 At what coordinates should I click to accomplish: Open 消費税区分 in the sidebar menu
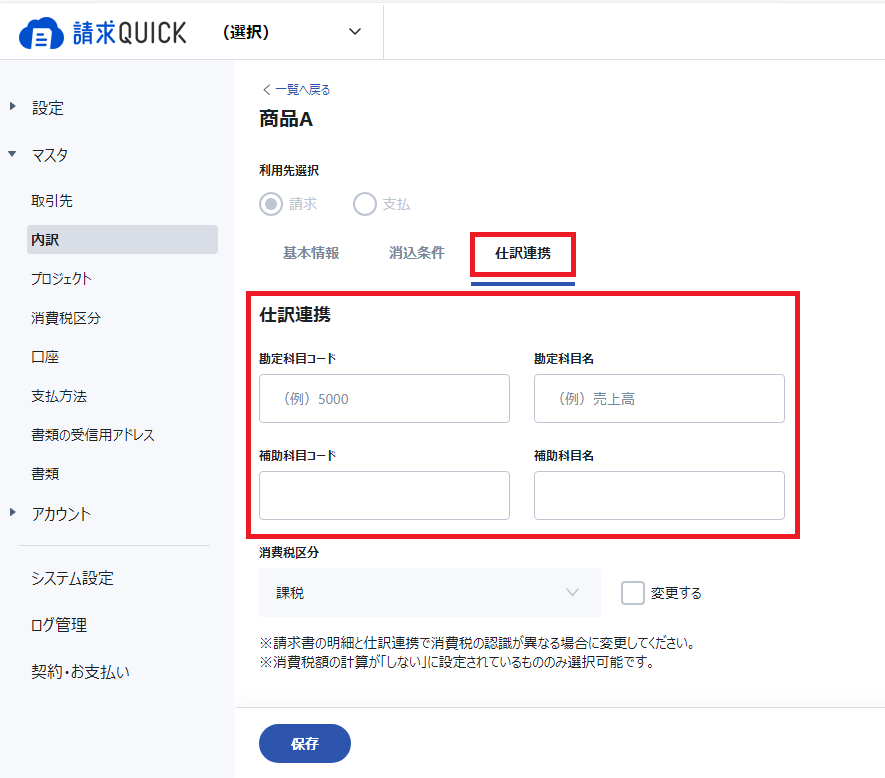[66, 318]
